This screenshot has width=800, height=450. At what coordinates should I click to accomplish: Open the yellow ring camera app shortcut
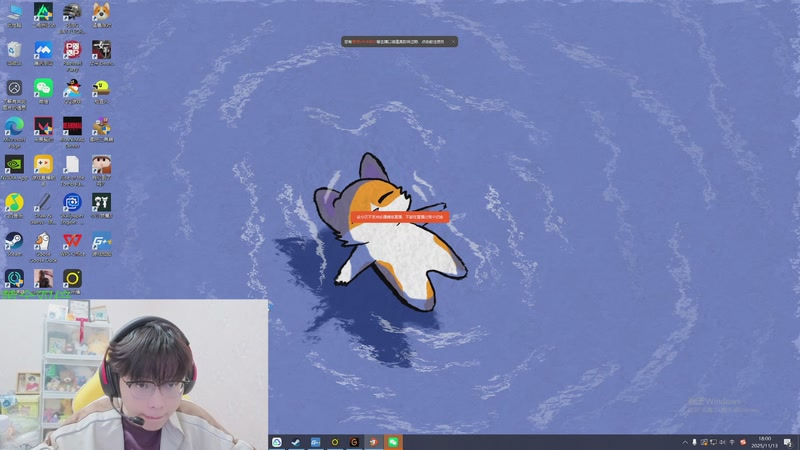pyautogui.click(x=72, y=281)
